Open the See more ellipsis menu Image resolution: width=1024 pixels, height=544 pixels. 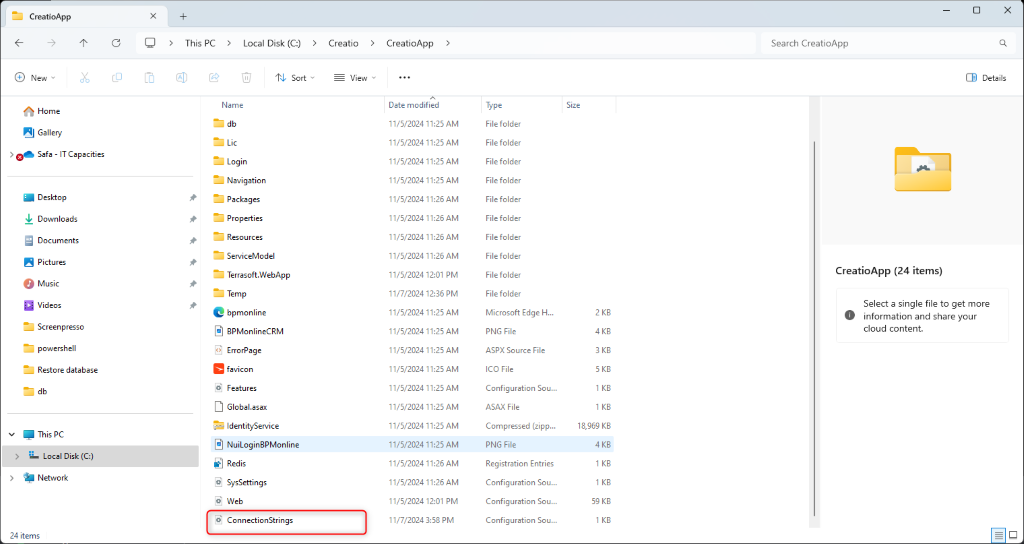pyautogui.click(x=404, y=78)
